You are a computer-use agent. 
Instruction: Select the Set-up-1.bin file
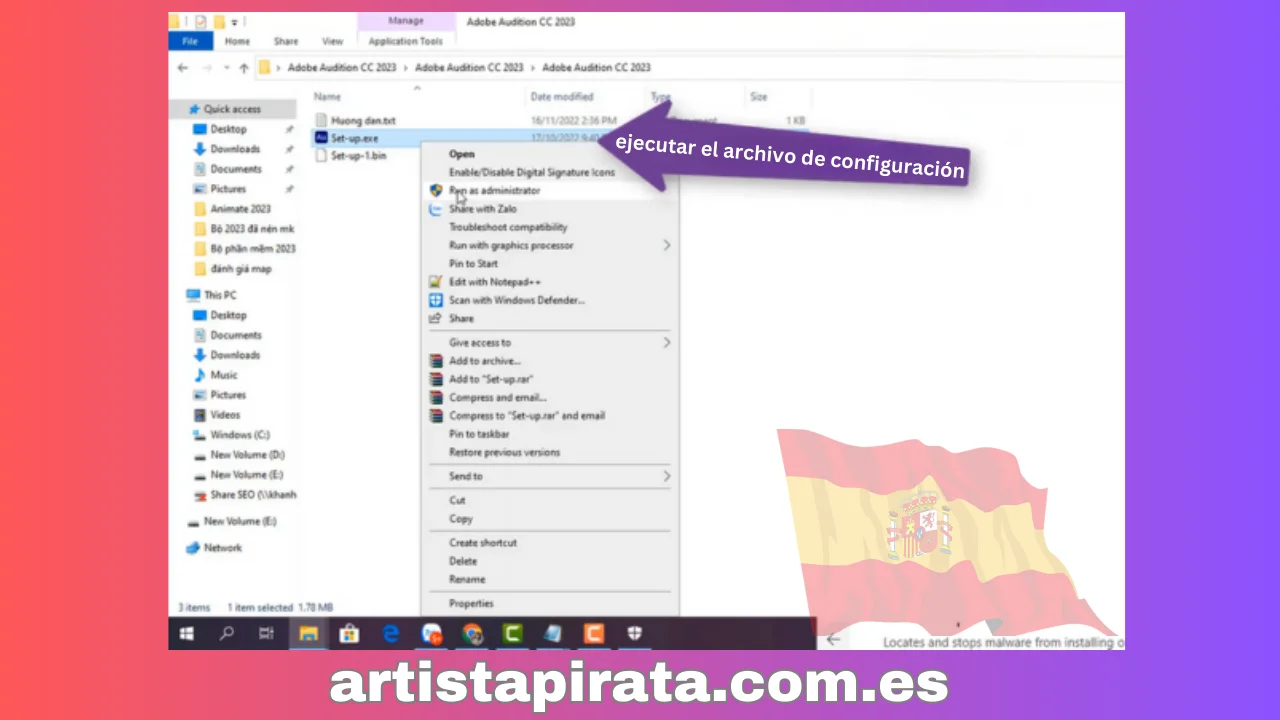point(358,156)
